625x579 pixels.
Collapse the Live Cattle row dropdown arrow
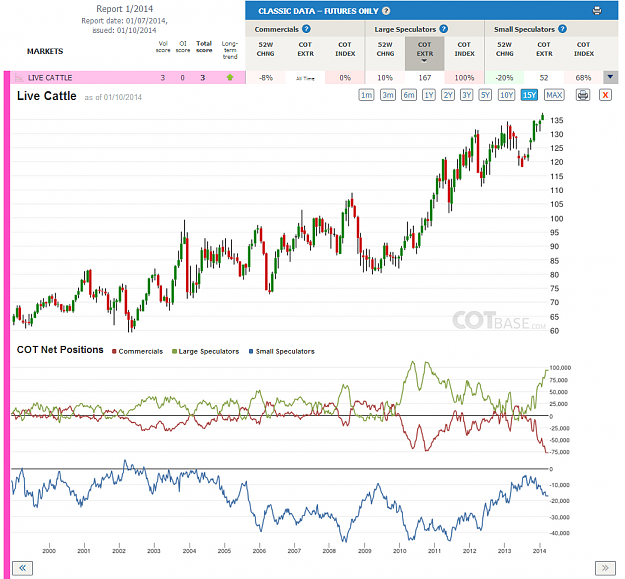[x=610, y=77]
